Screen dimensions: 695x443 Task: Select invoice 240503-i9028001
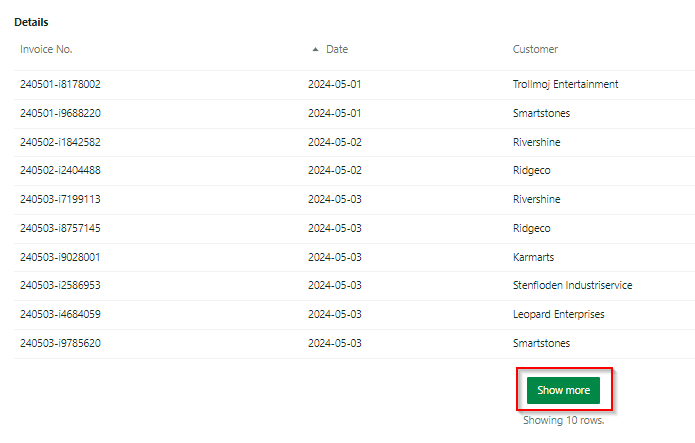[60, 257]
